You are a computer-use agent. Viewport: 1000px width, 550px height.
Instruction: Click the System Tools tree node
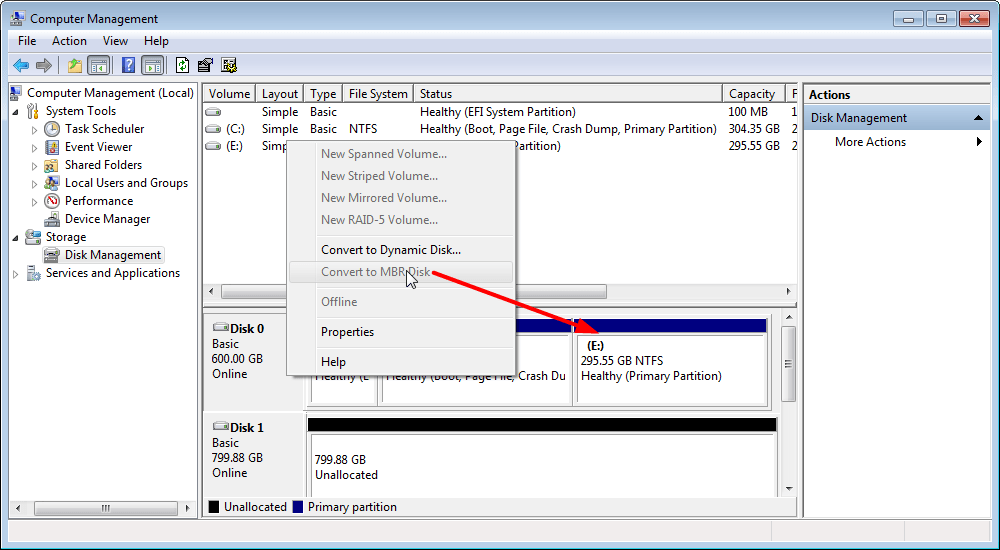(80, 111)
